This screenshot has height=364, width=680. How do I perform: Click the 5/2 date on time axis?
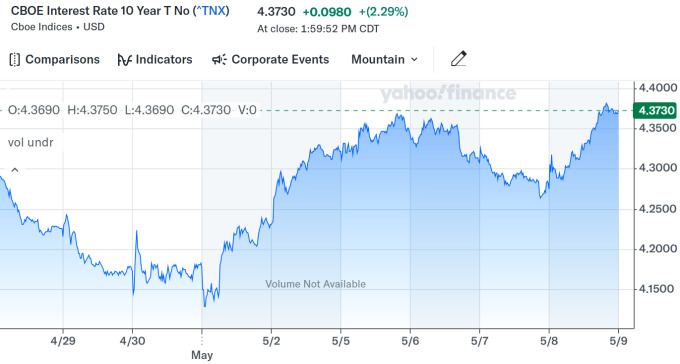[x=271, y=341]
